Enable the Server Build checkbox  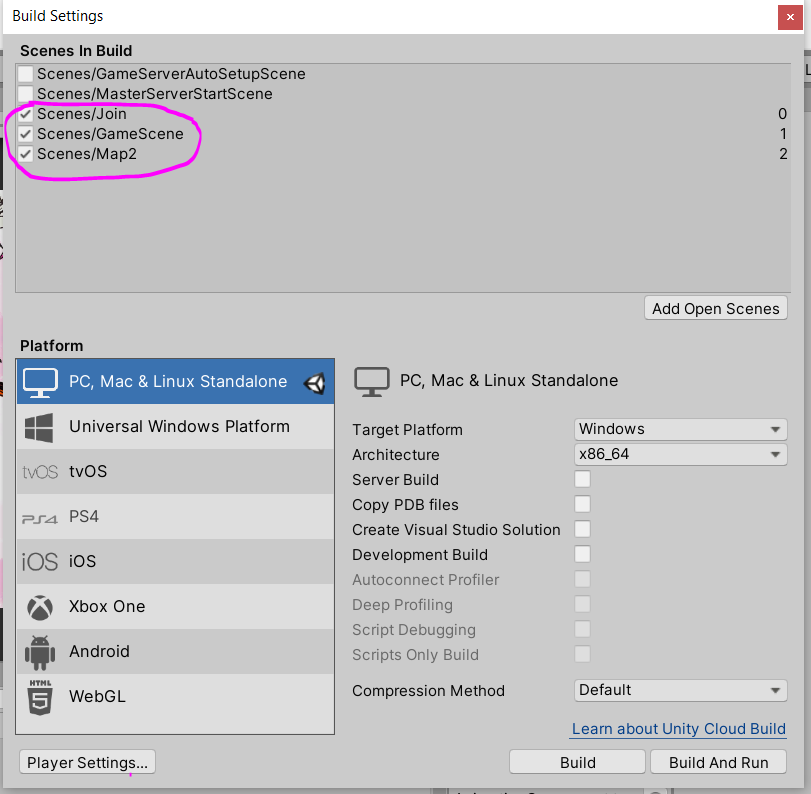(582, 479)
